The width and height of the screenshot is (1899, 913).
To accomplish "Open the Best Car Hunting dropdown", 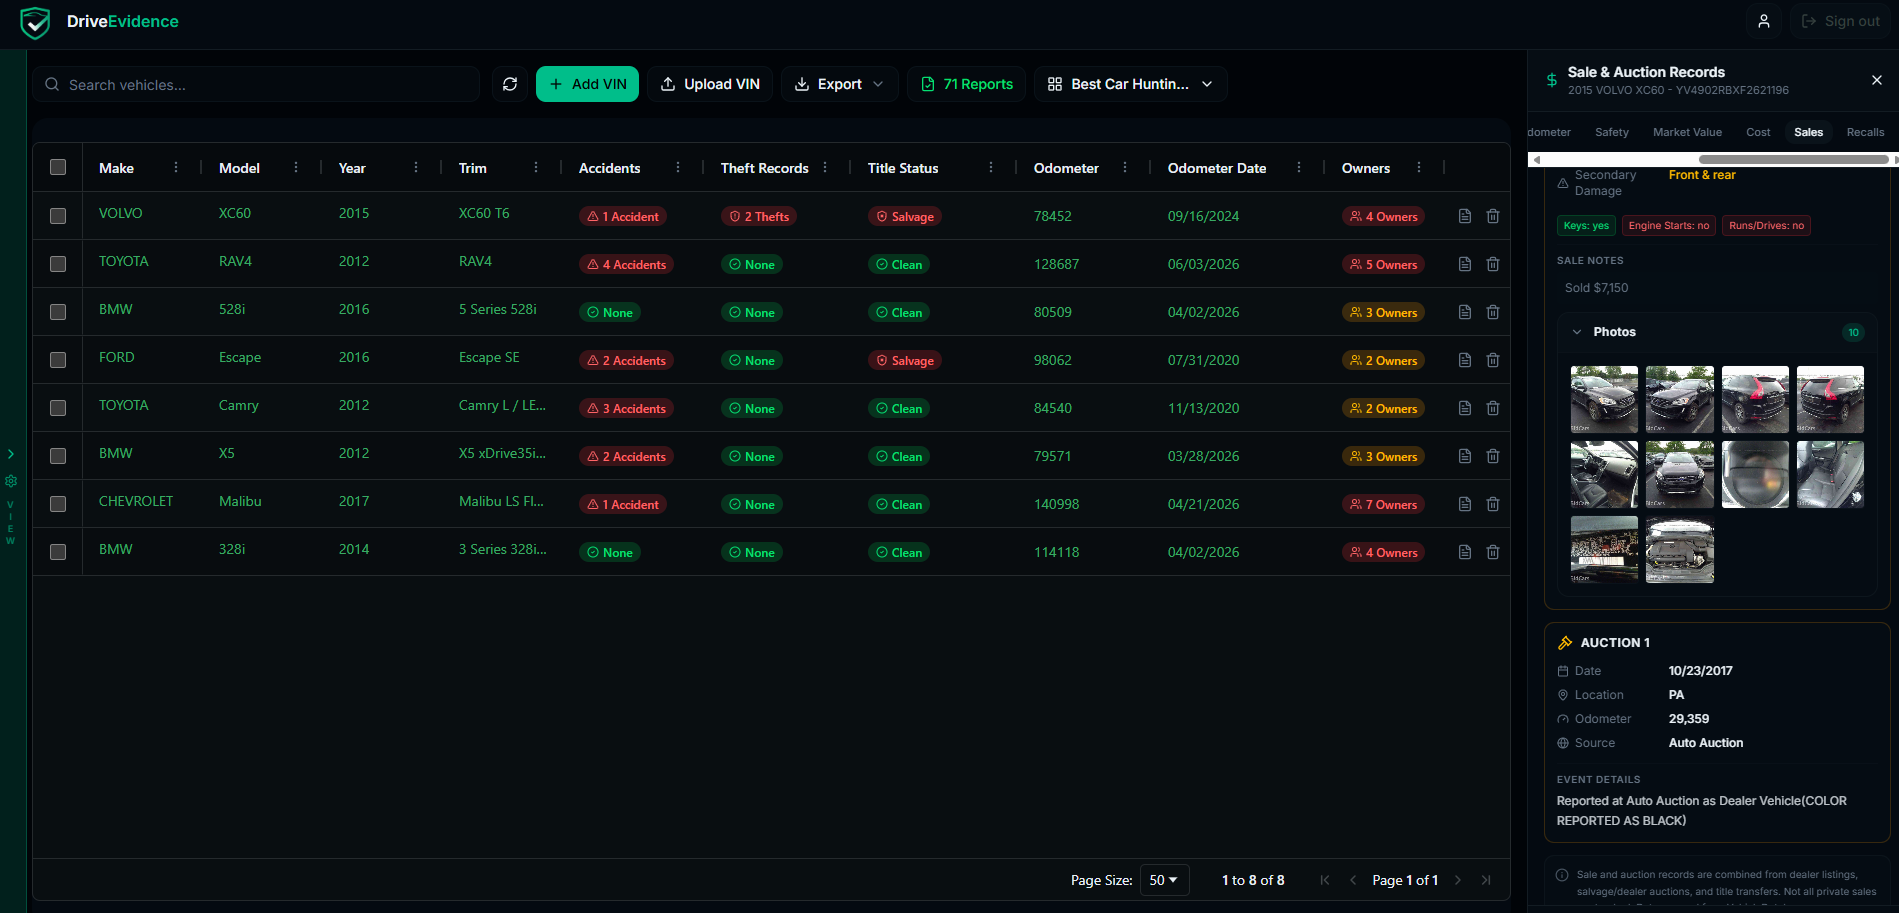I will [x=1130, y=84].
